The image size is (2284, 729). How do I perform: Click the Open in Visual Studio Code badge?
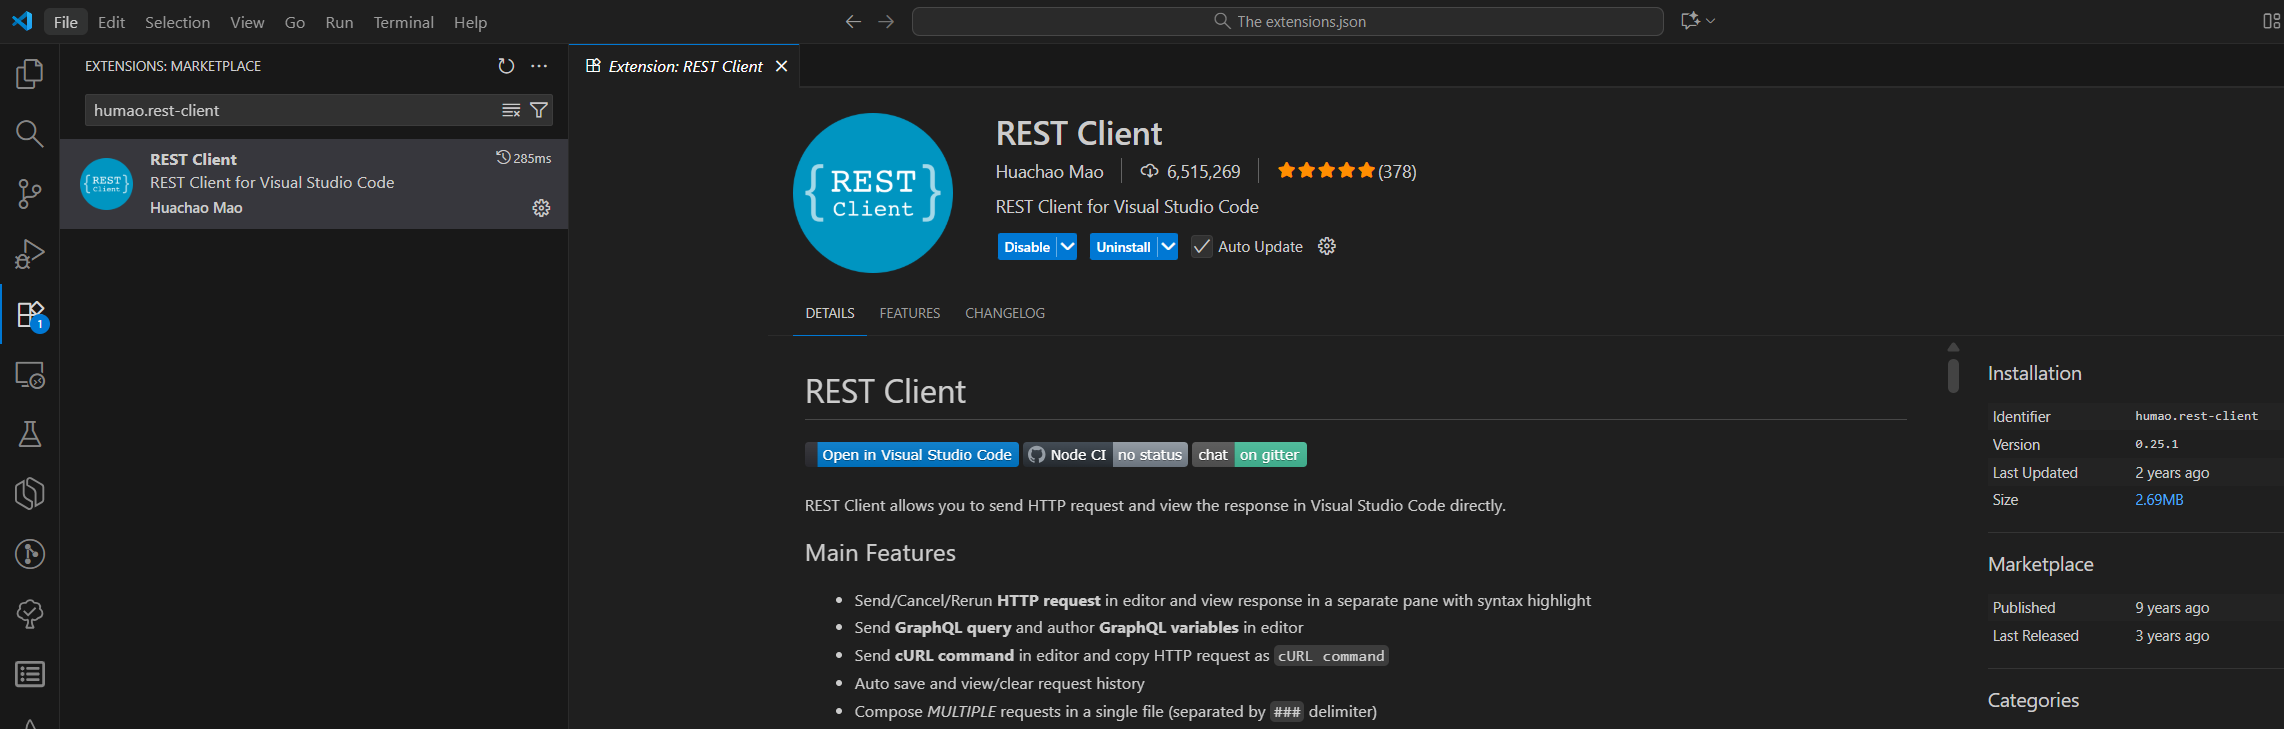(912, 455)
